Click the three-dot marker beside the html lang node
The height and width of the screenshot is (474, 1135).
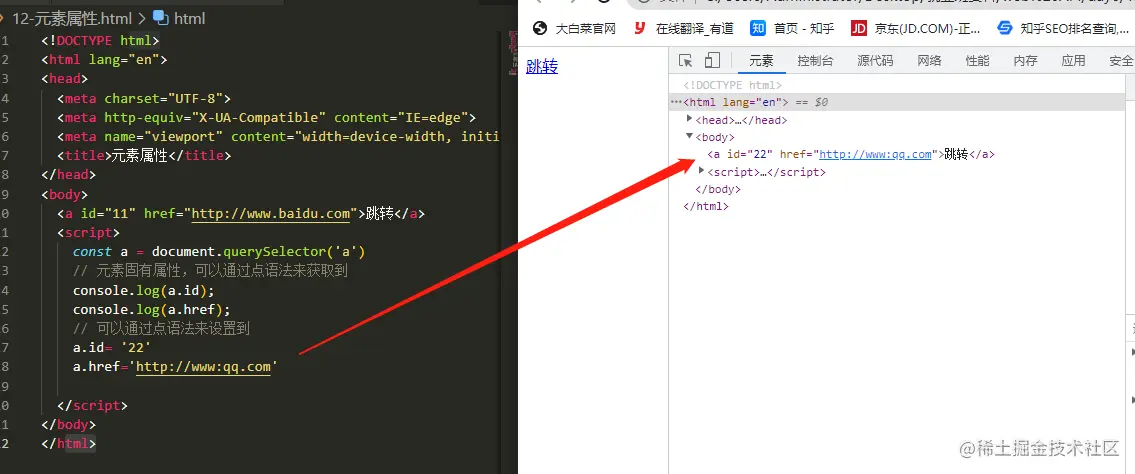pyautogui.click(x=676, y=103)
